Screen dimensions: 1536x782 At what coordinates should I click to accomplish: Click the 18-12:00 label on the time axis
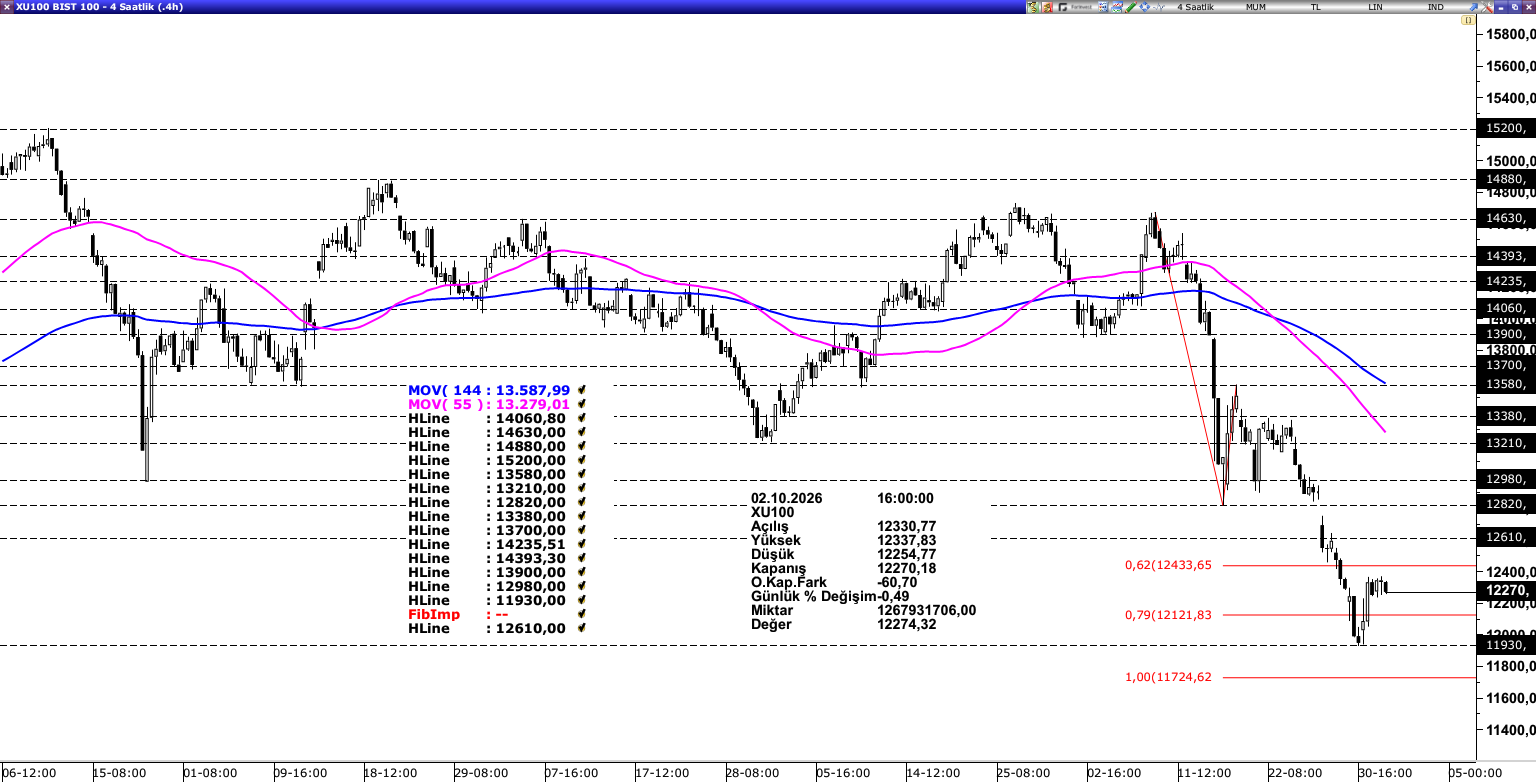390,773
